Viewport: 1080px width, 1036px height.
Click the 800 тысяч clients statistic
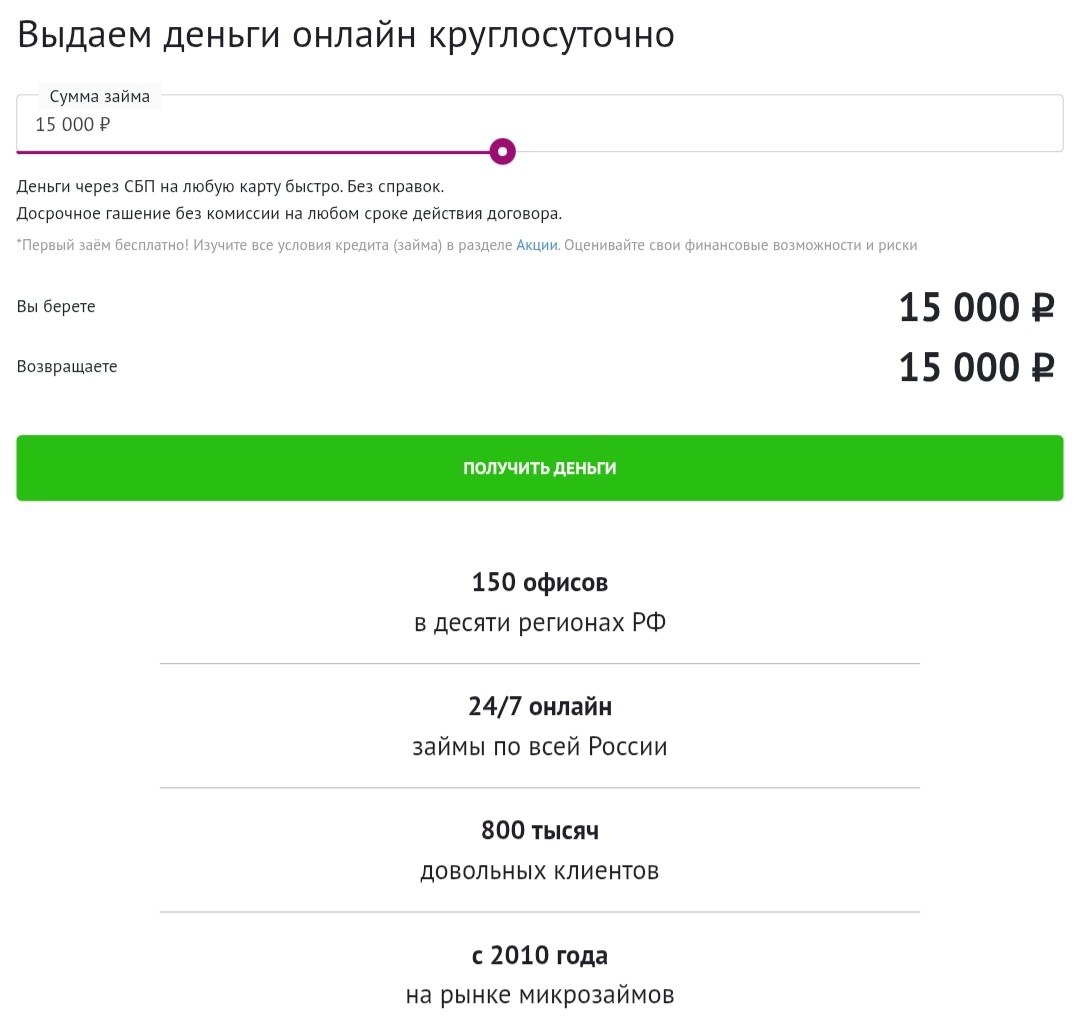(540, 830)
